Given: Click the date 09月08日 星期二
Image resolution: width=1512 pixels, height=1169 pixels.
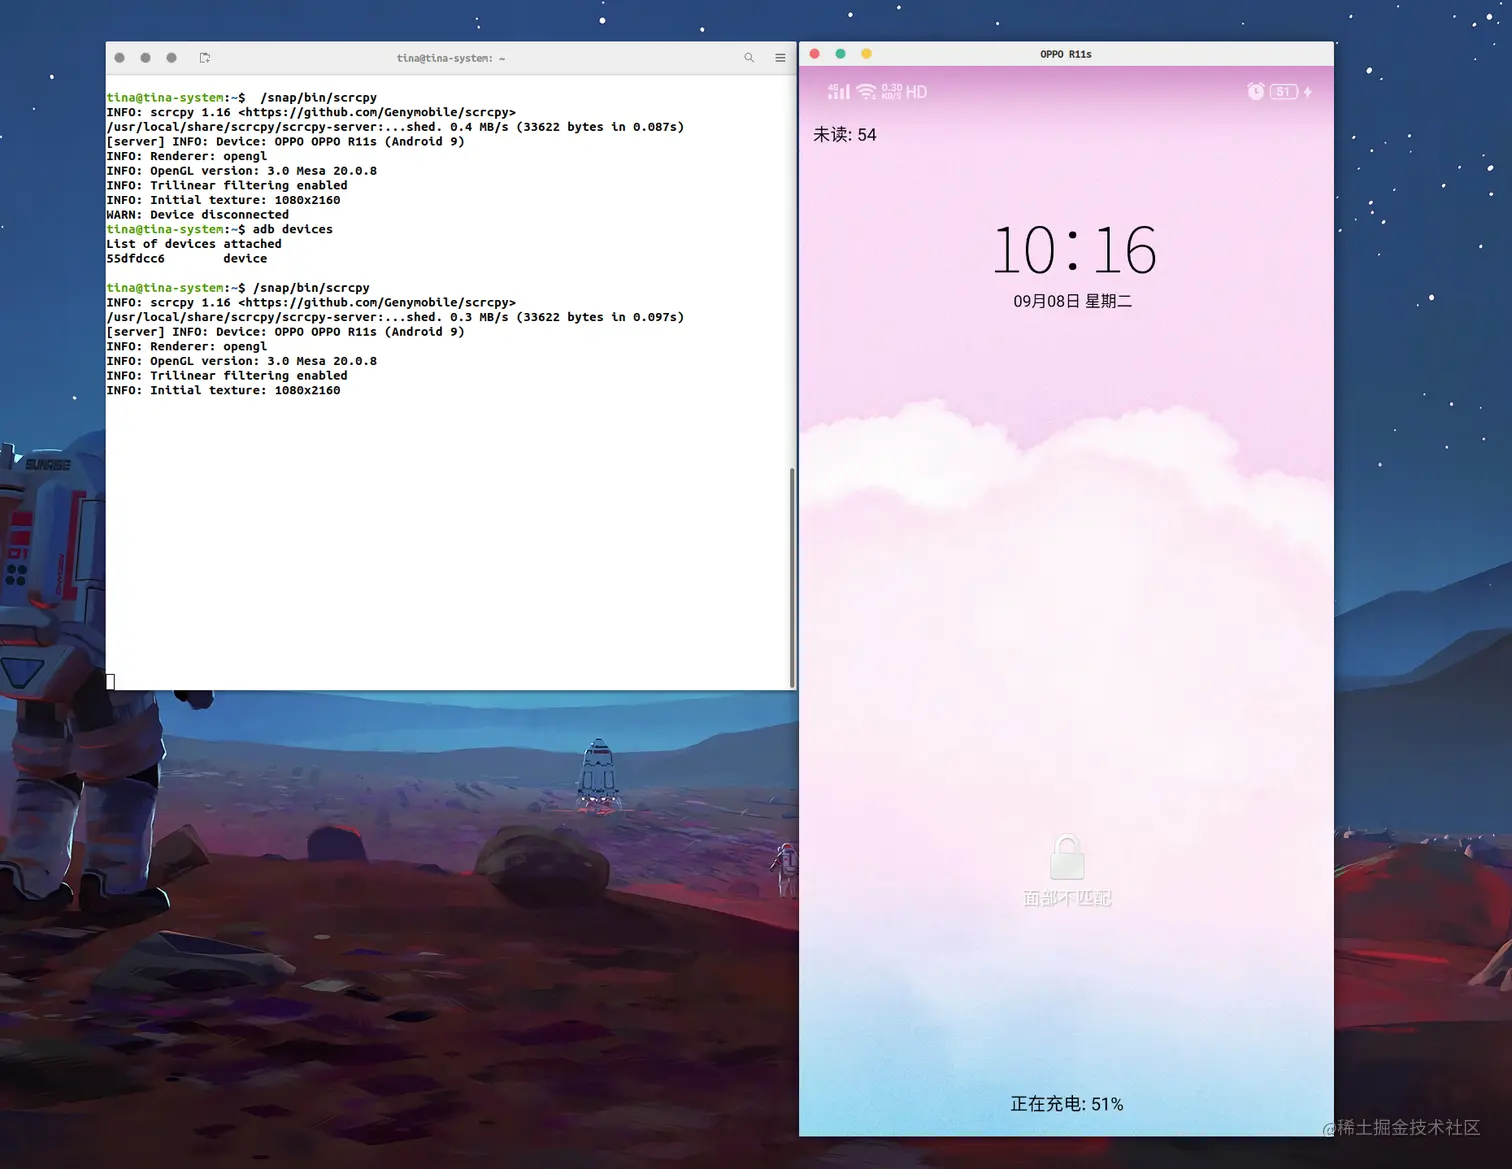Looking at the screenshot, I should tap(1072, 301).
